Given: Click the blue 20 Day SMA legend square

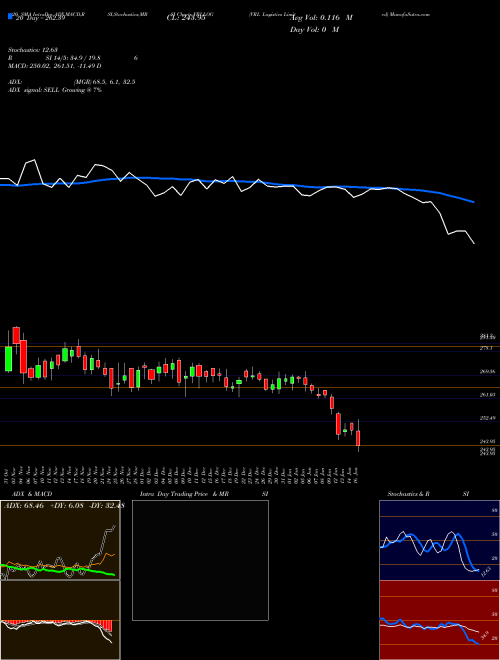Looking at the screenshot, I should (x=10, y=17).
